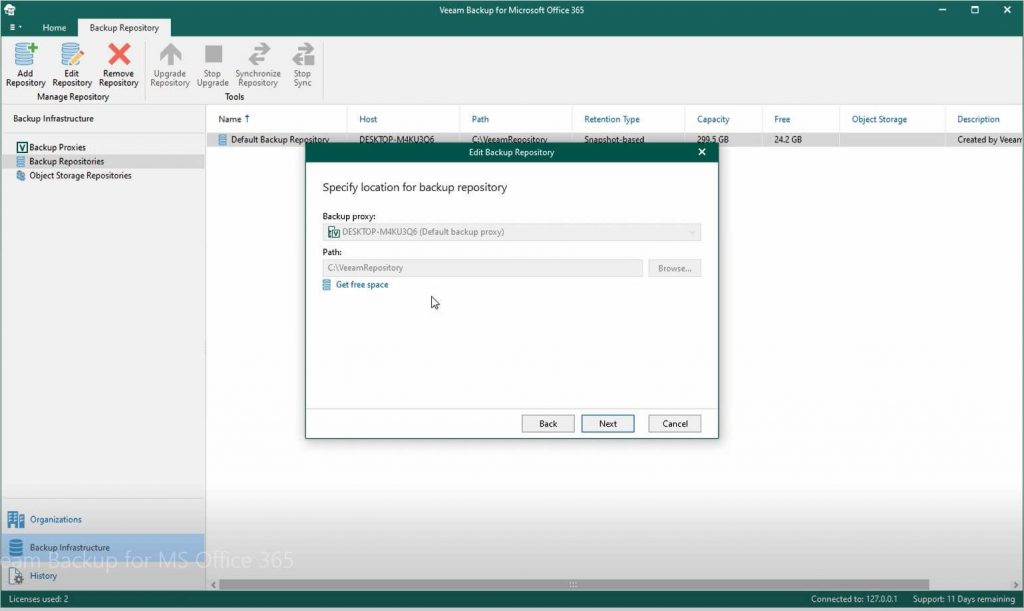Click the Veeam application logo icon

pyautogui.click(x=9, y=9)
